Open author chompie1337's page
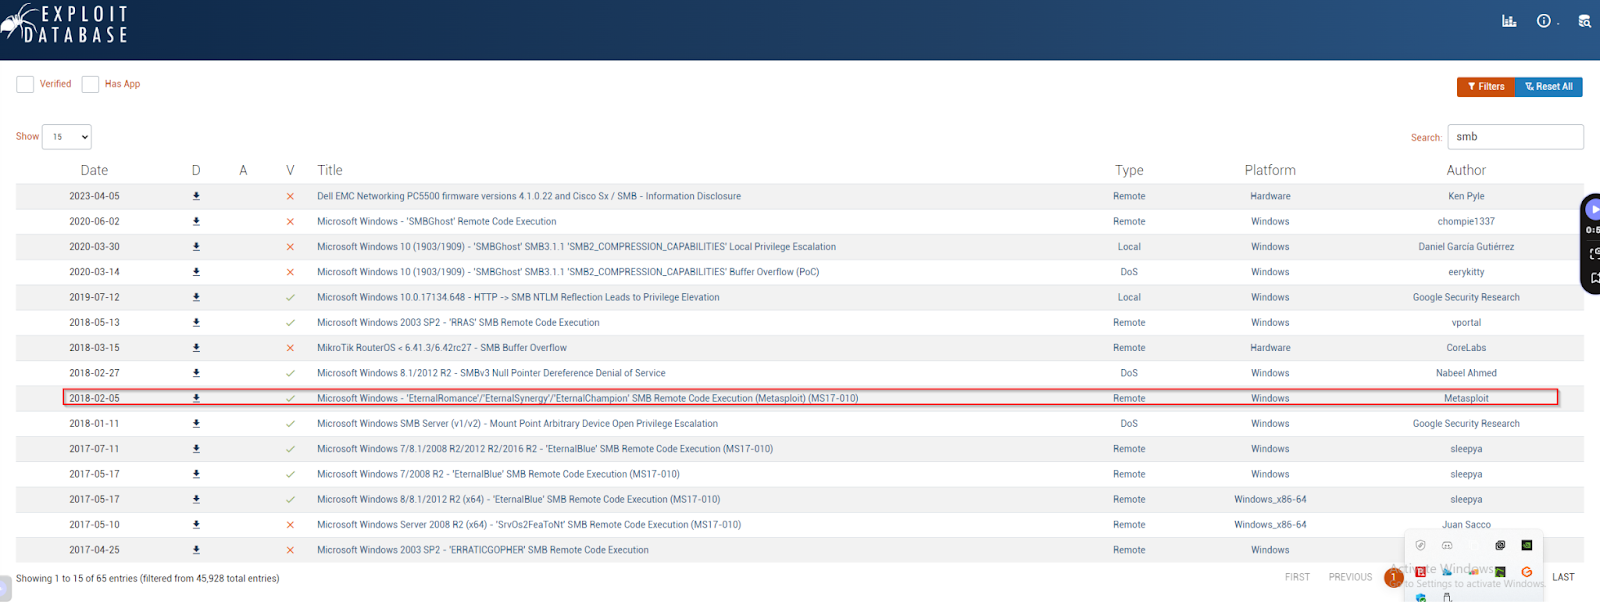This screenshot has height=602, width=1600. click(x=1466, y=221)
